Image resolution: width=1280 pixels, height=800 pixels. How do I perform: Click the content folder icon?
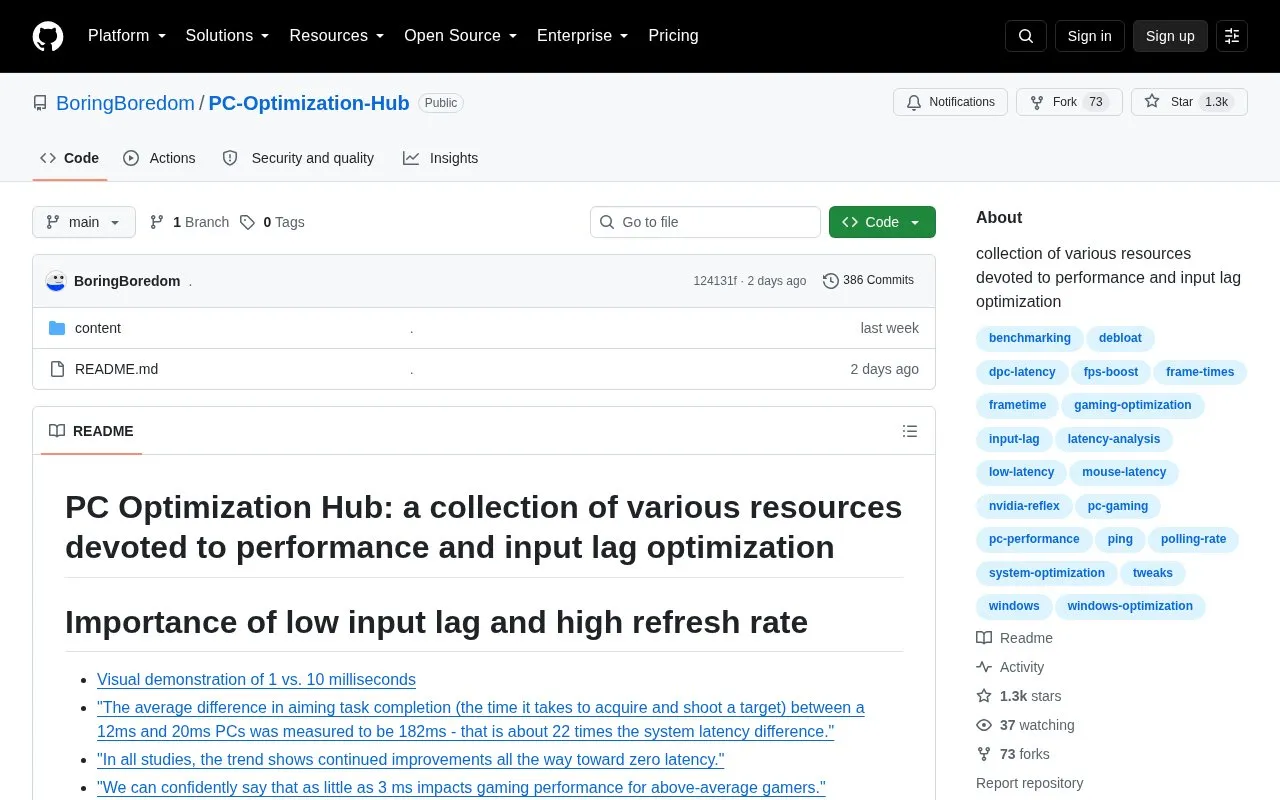click(57, 328)
